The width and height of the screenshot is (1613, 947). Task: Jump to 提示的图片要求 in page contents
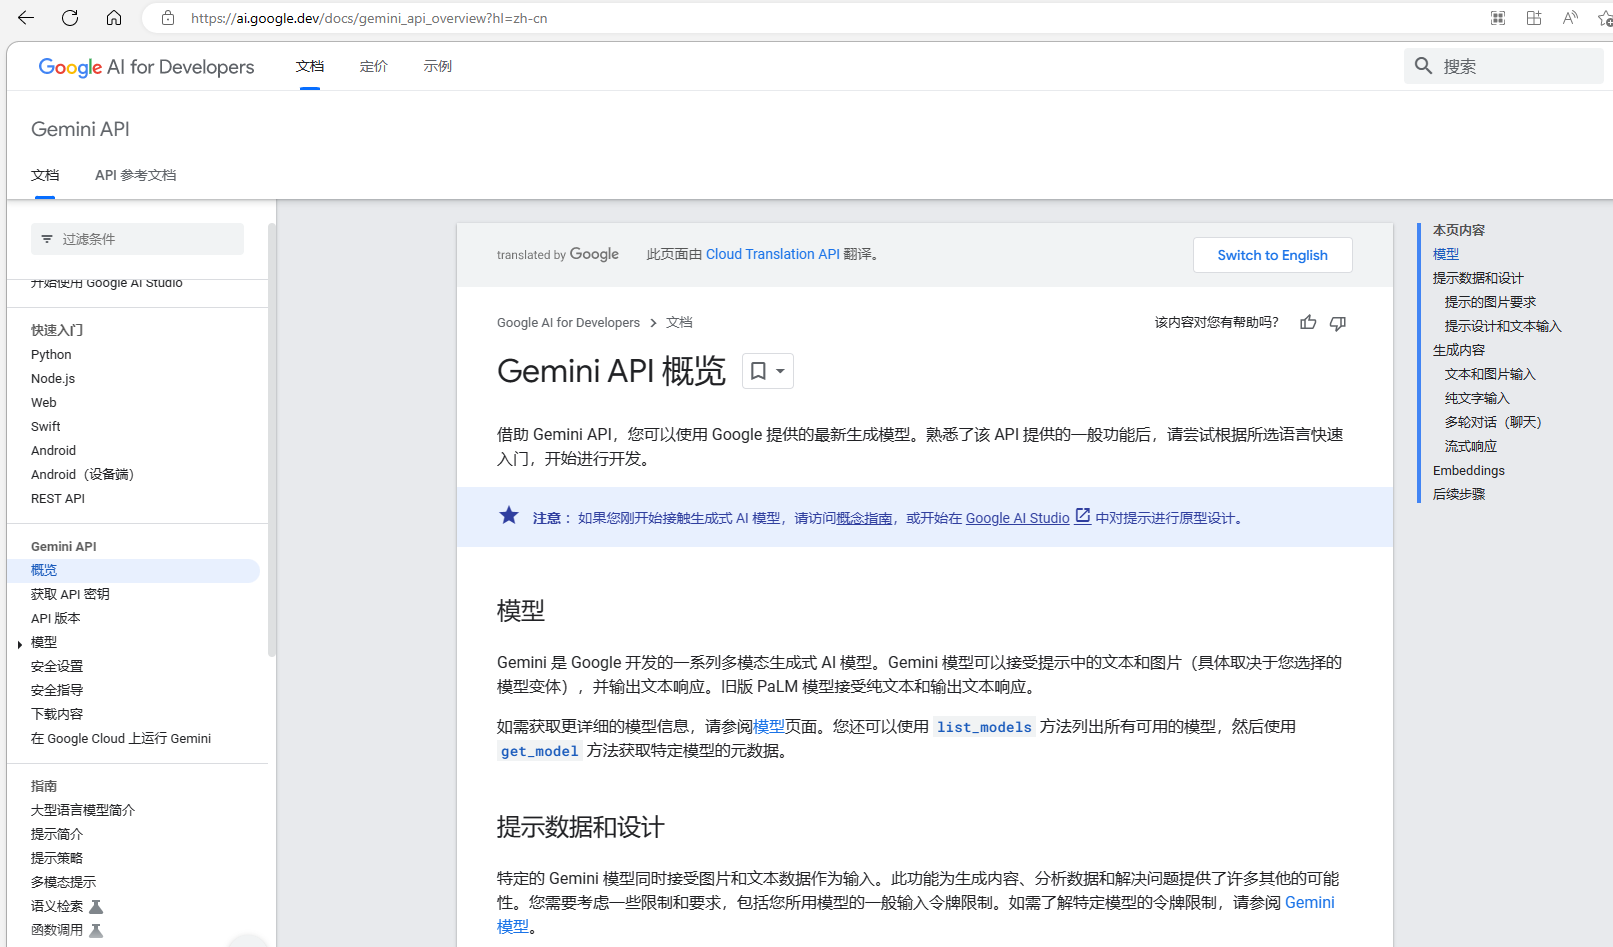[1490, 302]
